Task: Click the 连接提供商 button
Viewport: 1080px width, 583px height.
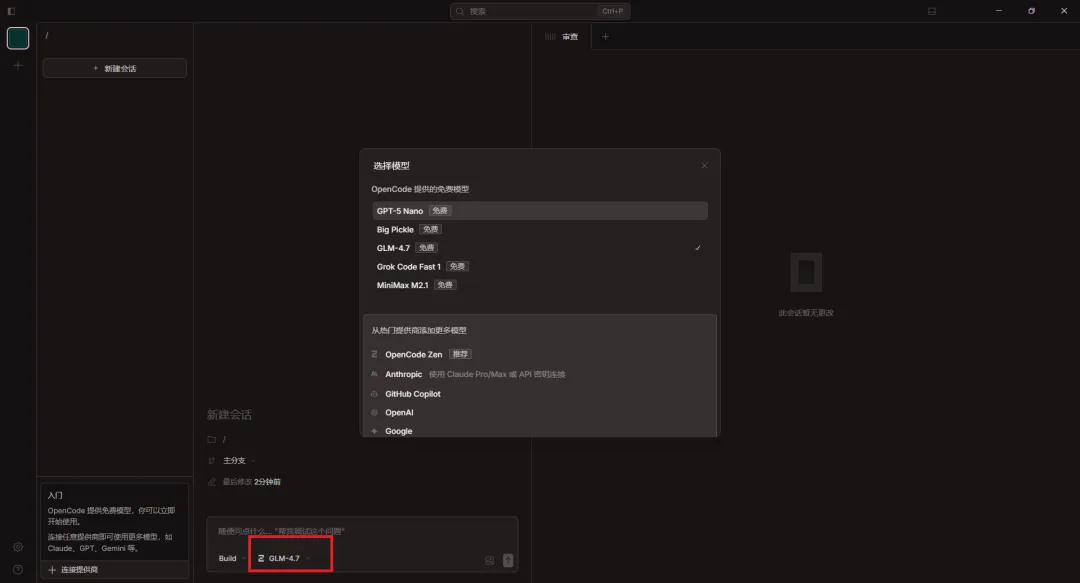Action: tap(114, 570)
